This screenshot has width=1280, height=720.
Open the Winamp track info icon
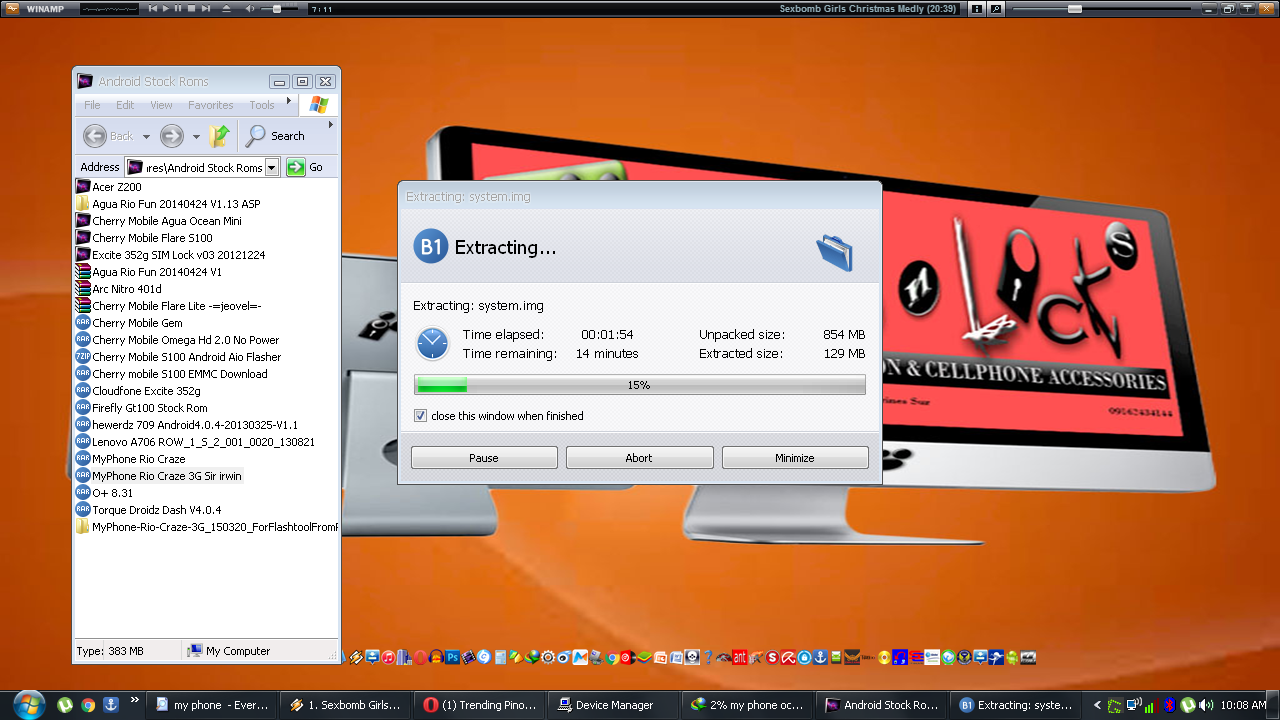tap(978, 8)
